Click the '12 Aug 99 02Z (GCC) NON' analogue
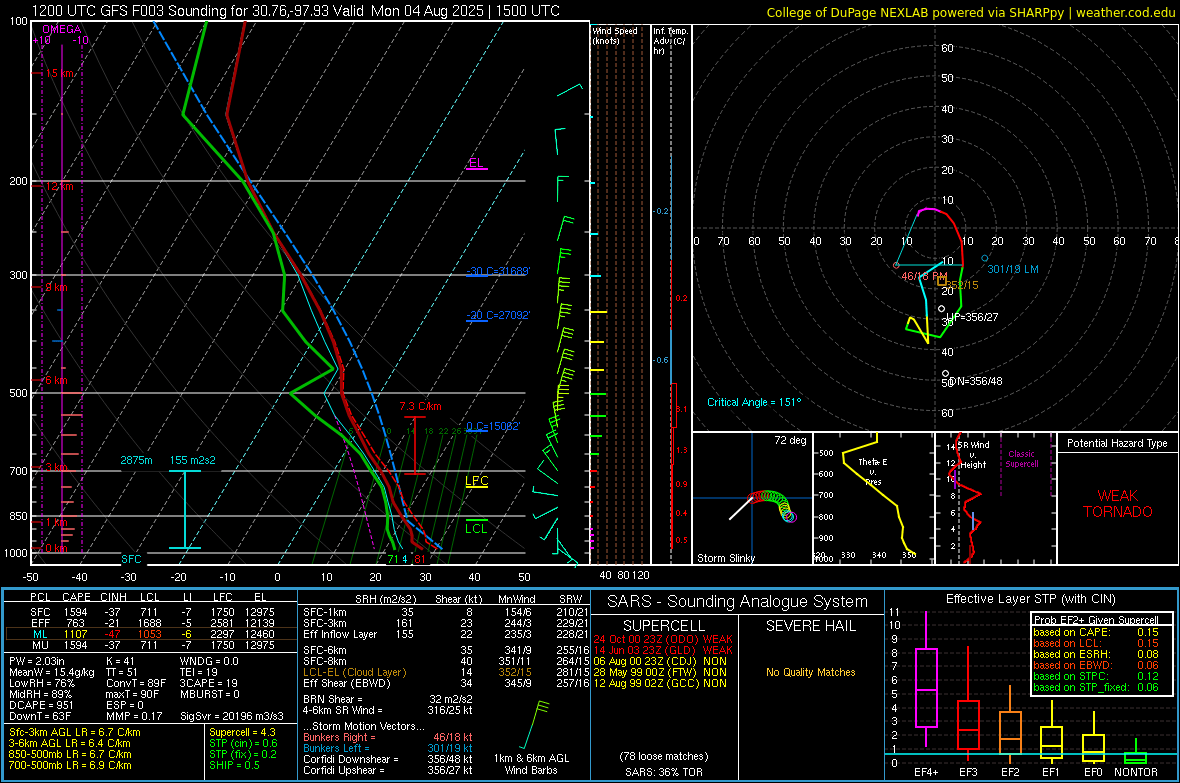The image size is (1180, 783). [x=660, y=683]
